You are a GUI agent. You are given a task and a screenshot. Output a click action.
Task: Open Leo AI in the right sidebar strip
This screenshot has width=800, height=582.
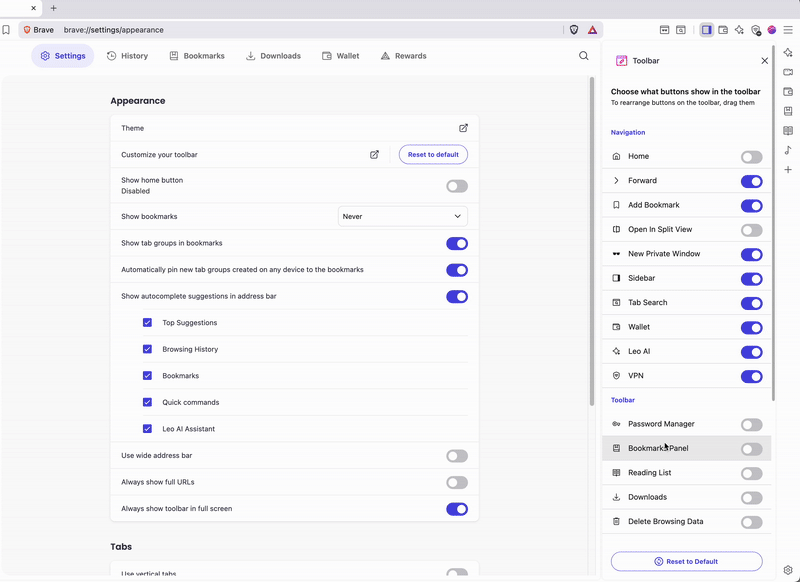click(x=788, y=53)
